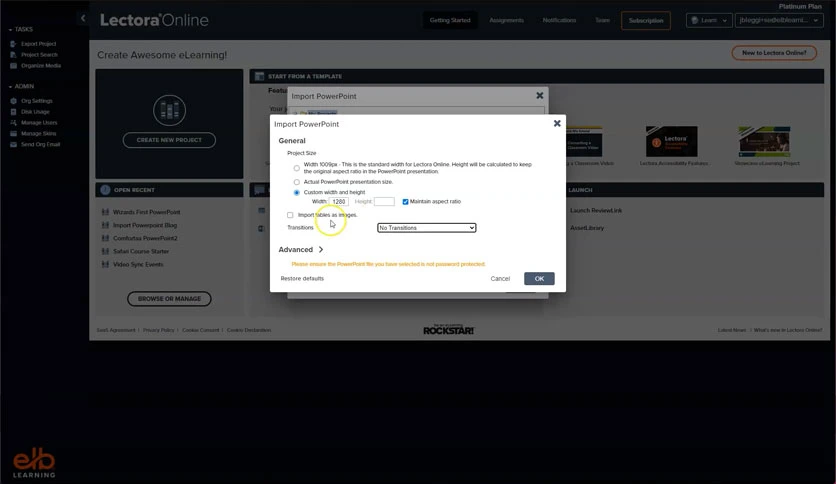The width and height of the screenshot is (836, 484).
Task: Click icon beside Wizards First PowerPoint
Action: 105,212
